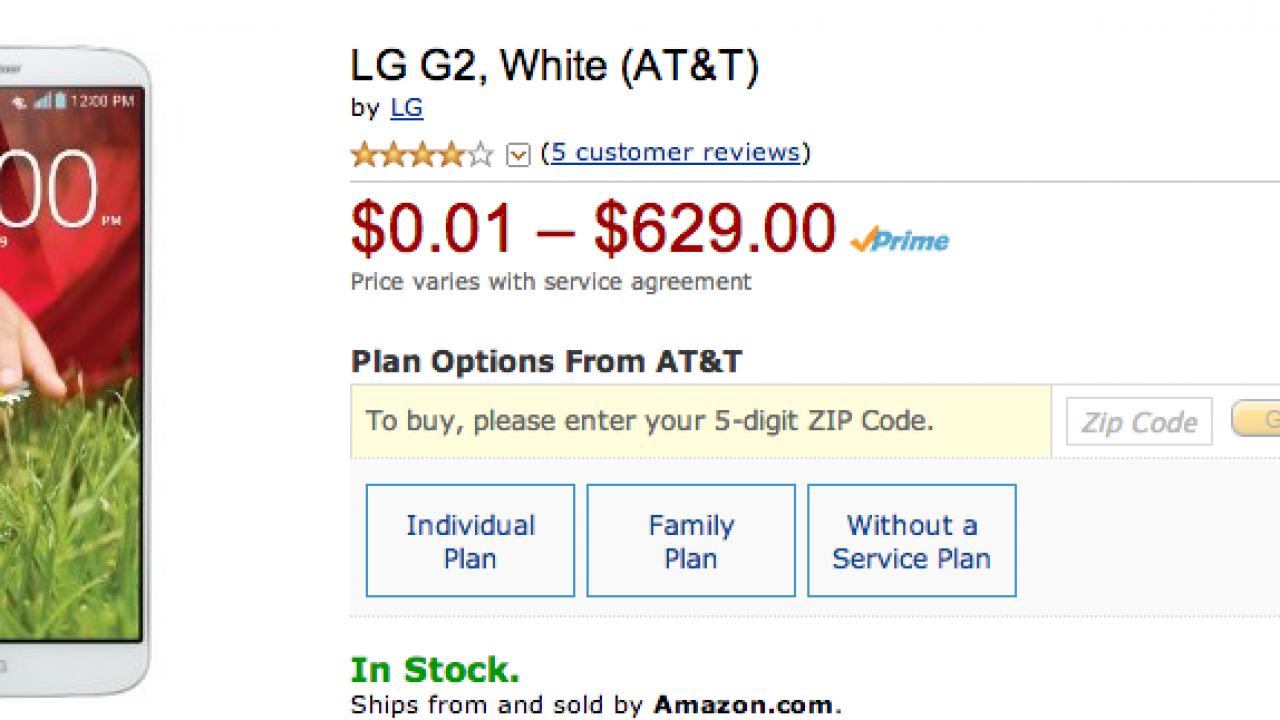Click the Amazon.com seller name
Image resolution: width=1280 pixels, height=720 pixels.
click(742, 705)
